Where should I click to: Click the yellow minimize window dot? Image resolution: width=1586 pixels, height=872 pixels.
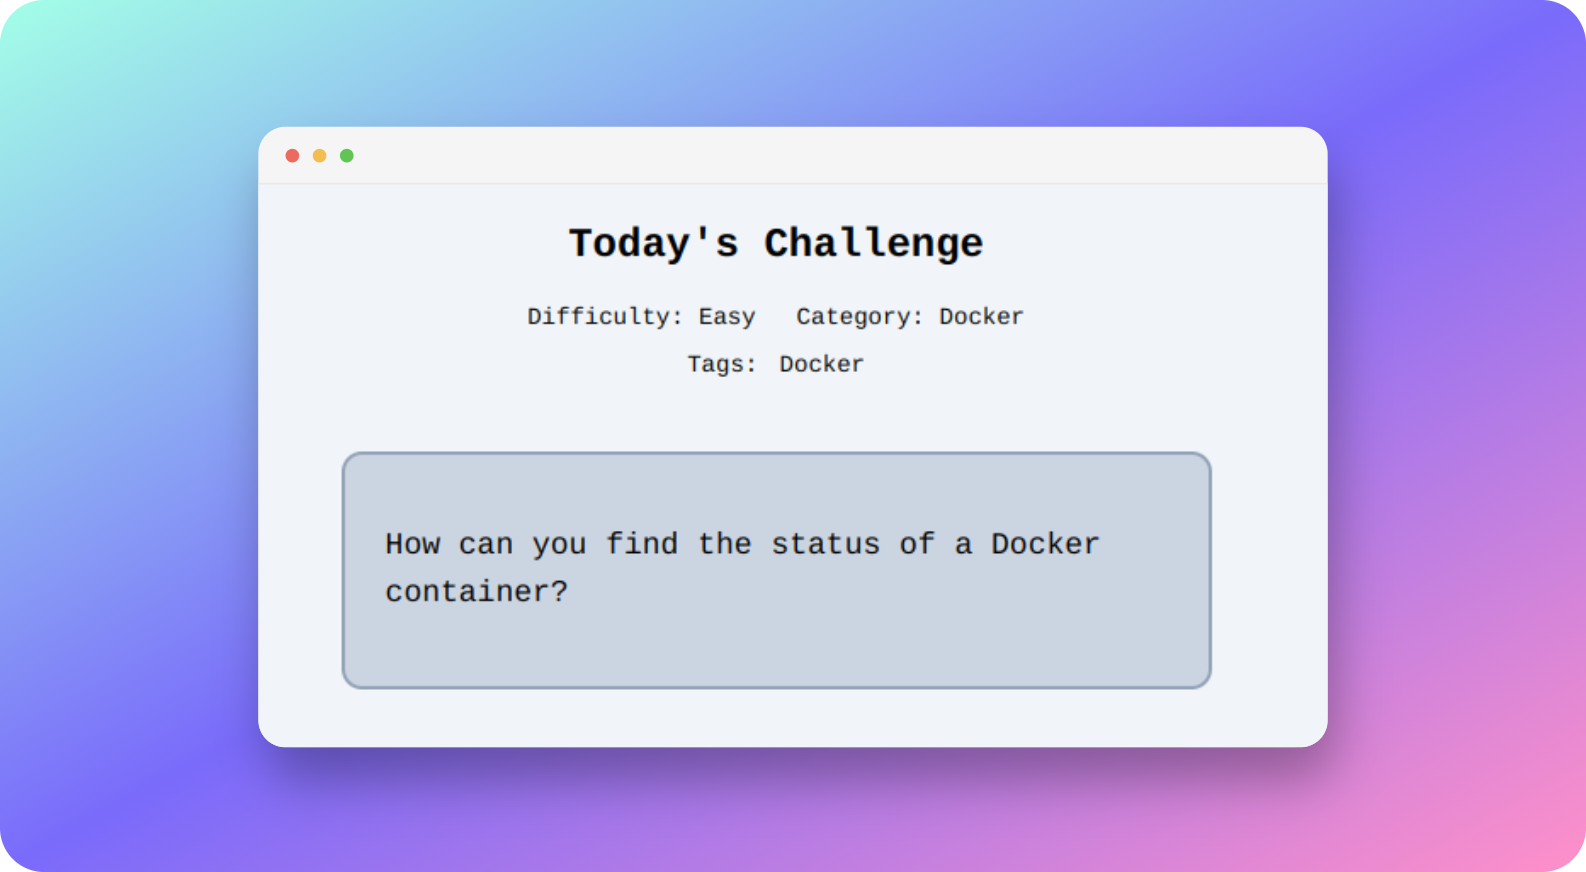click(x=319, y=156)
